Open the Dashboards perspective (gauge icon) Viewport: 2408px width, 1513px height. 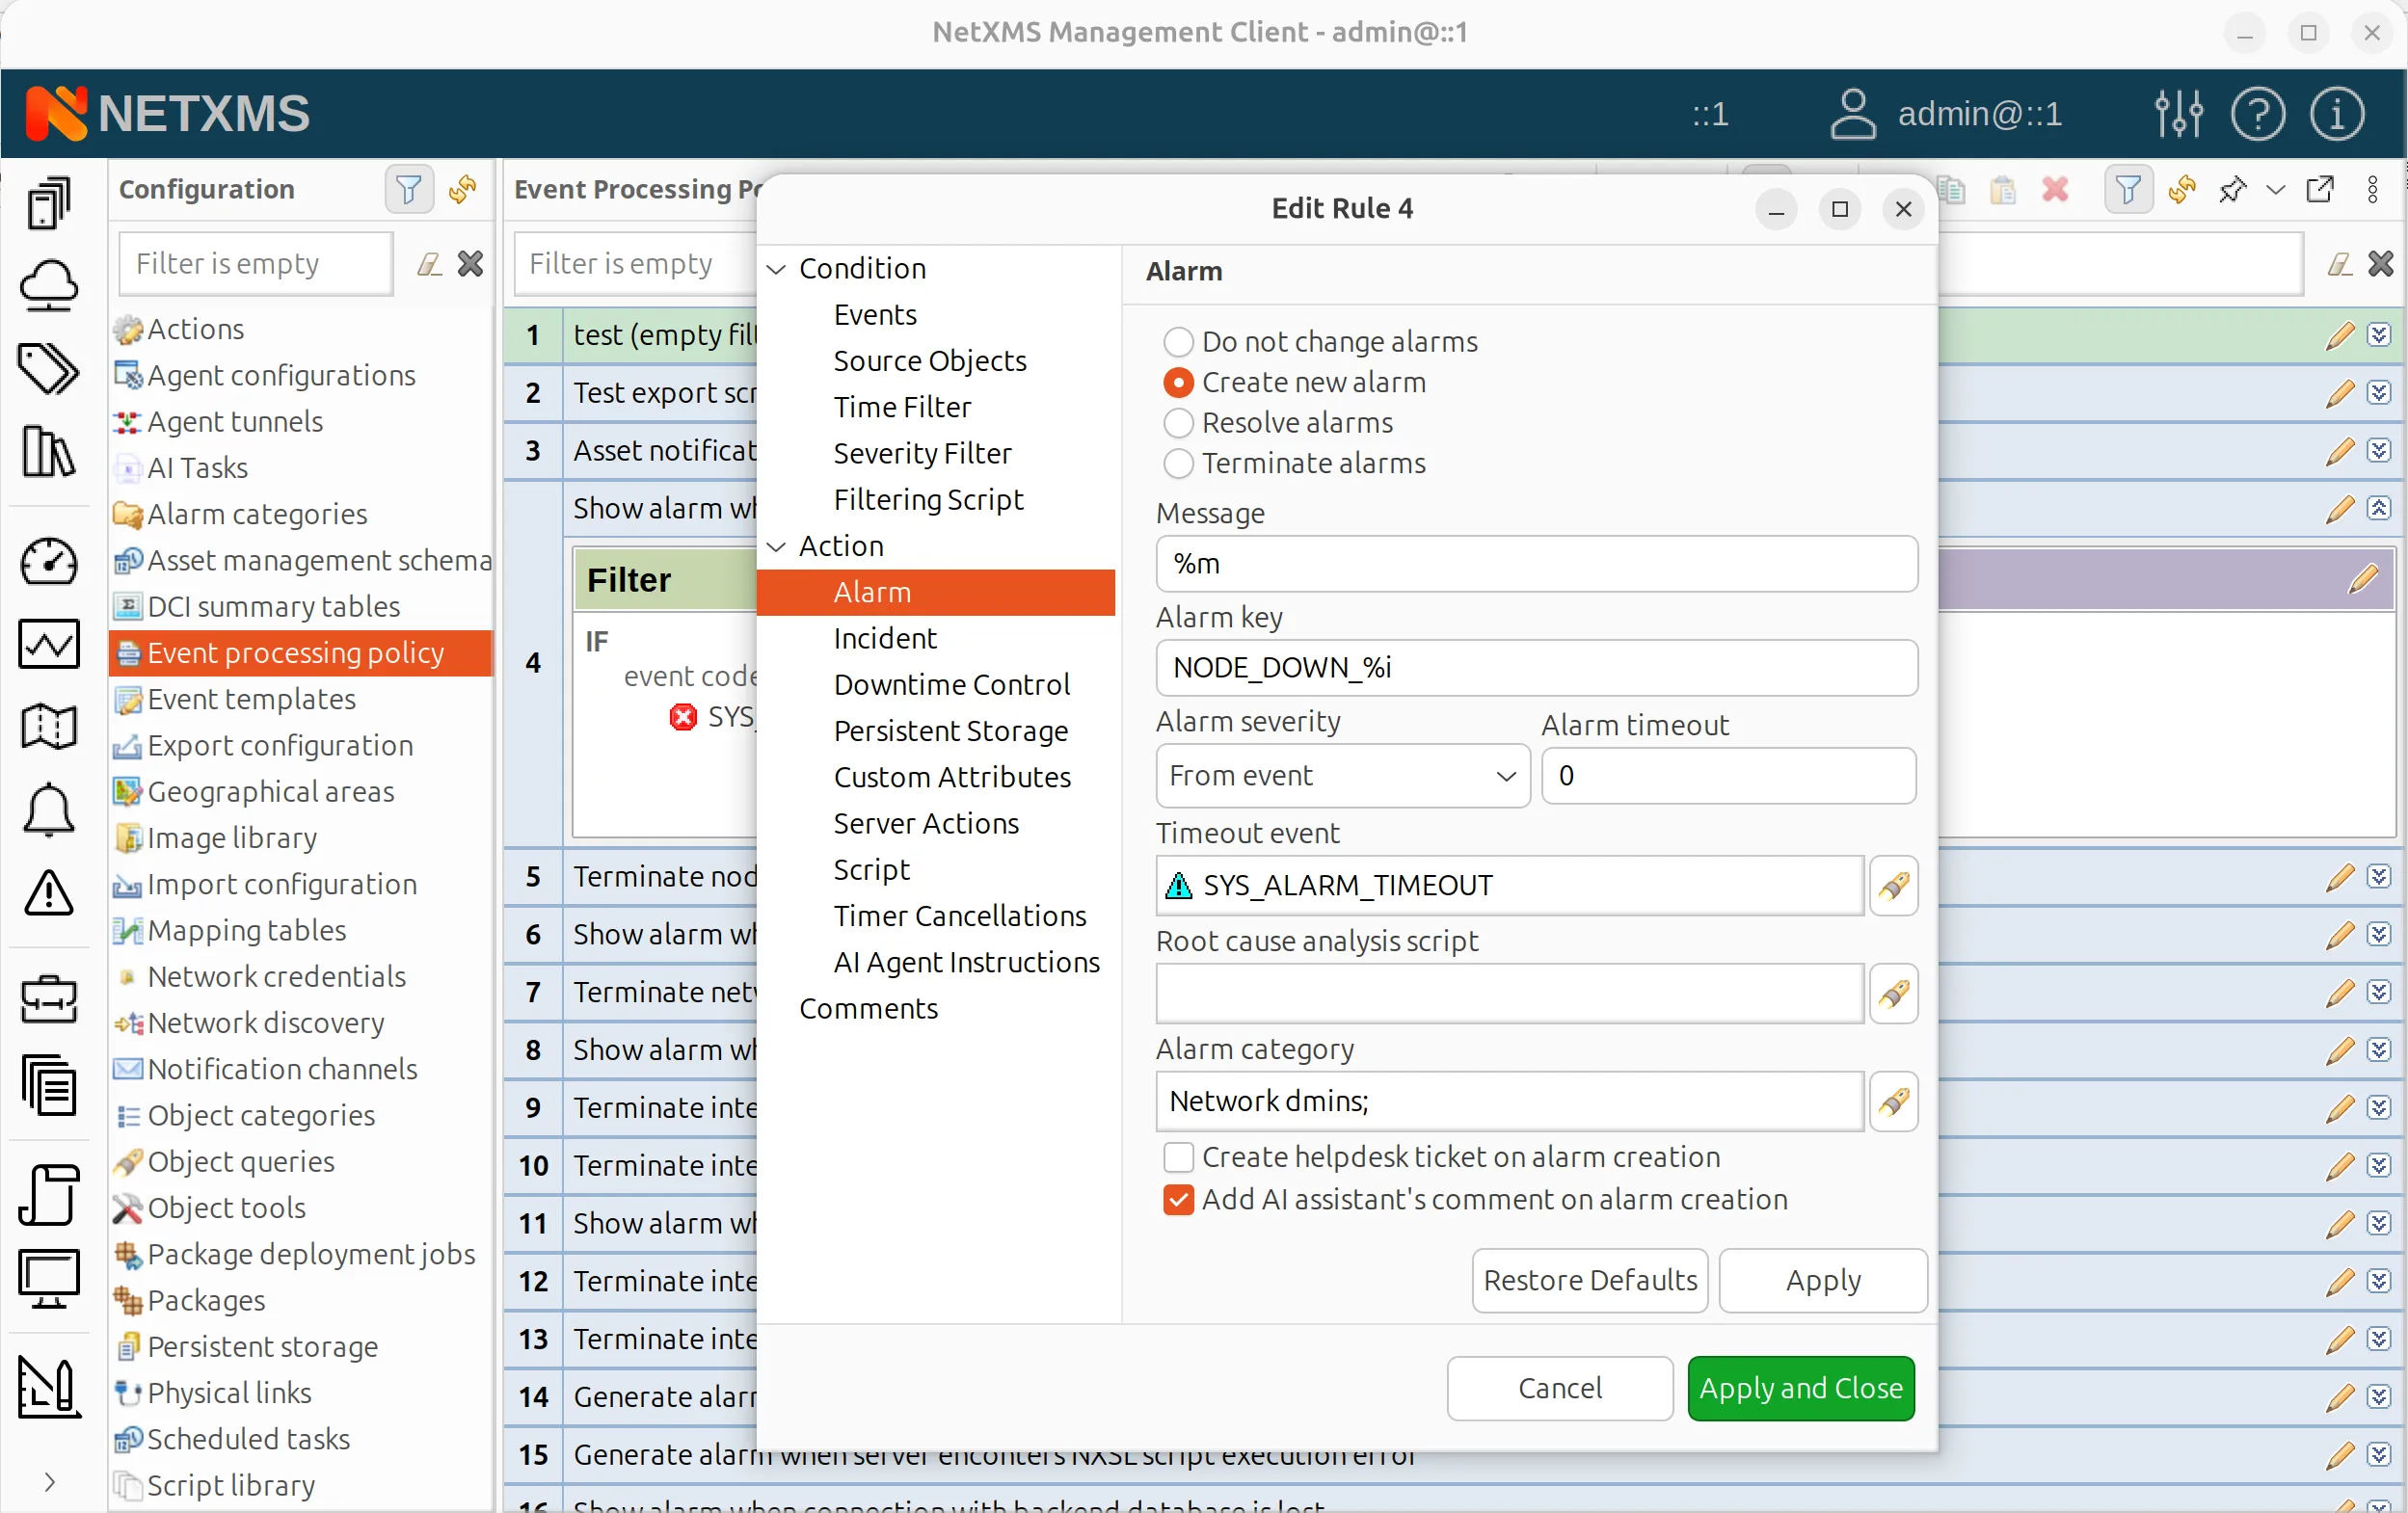[x=48, y=563]
